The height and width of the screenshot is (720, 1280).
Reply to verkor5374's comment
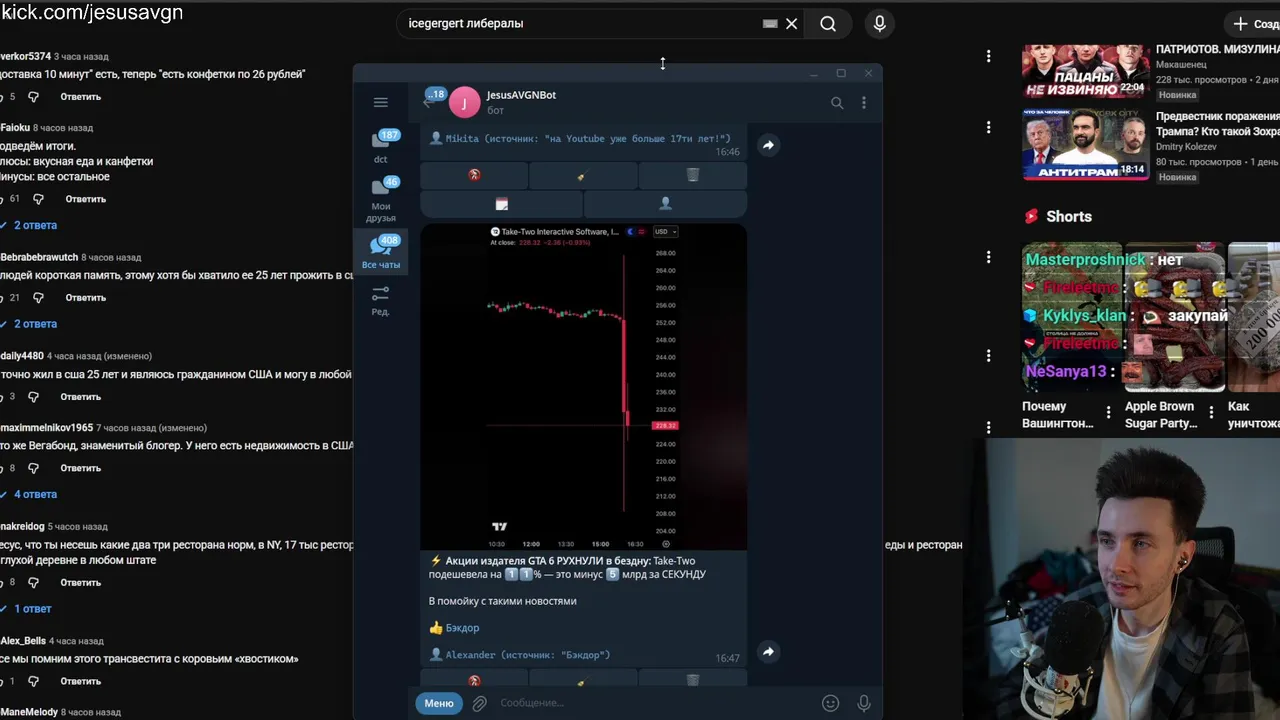tap(80, 97)
